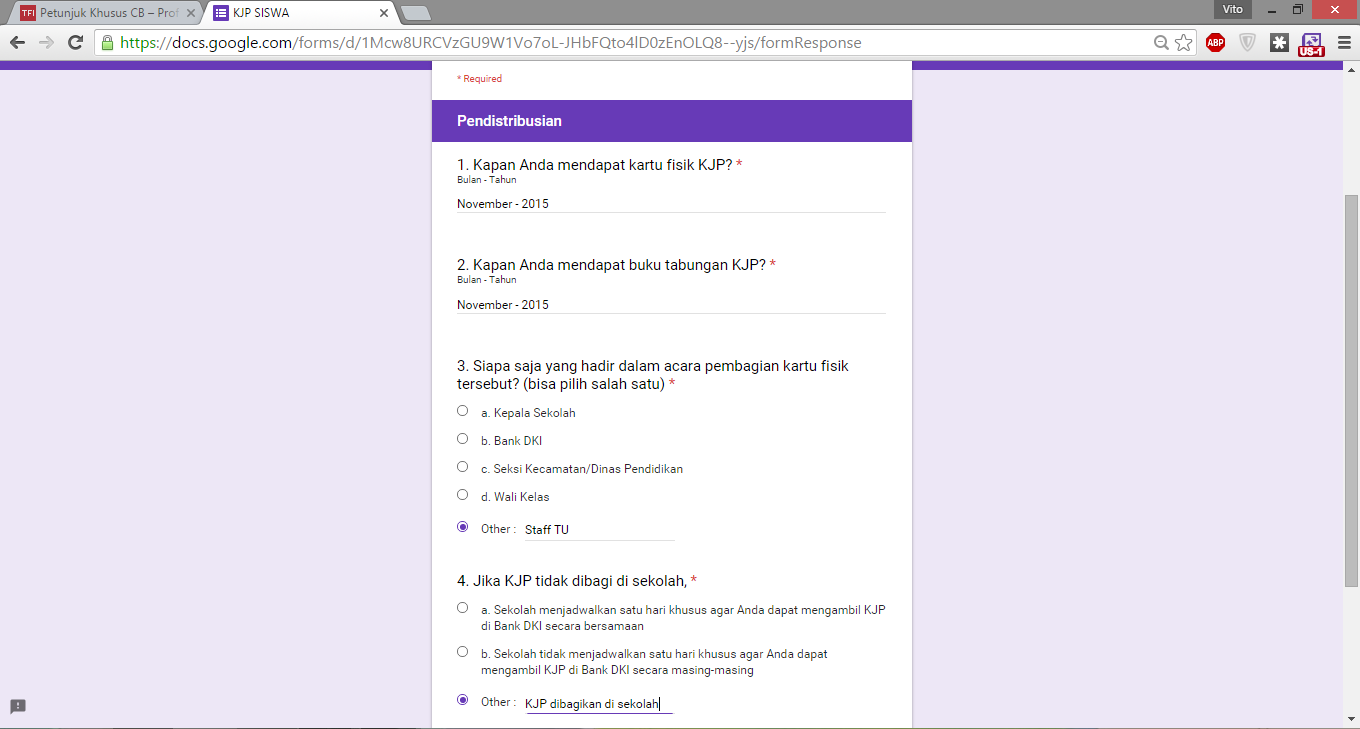Reload the page with refresh icon
The height and width of the screenshot is (729, 1360).
75,43
